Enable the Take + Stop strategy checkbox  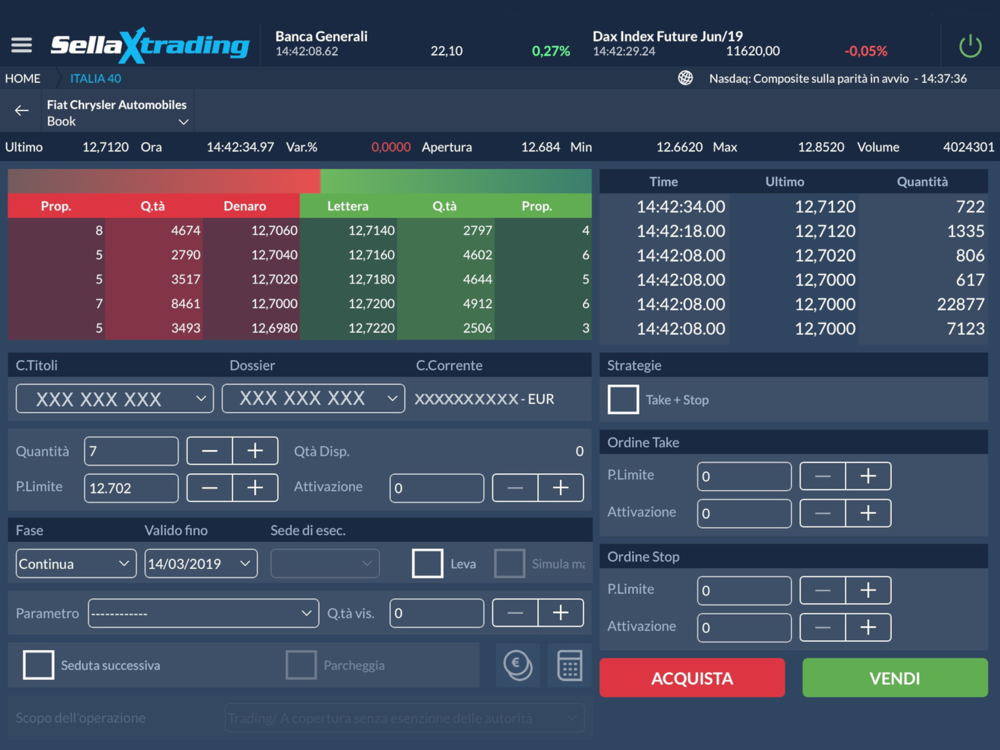coord(623,400)
